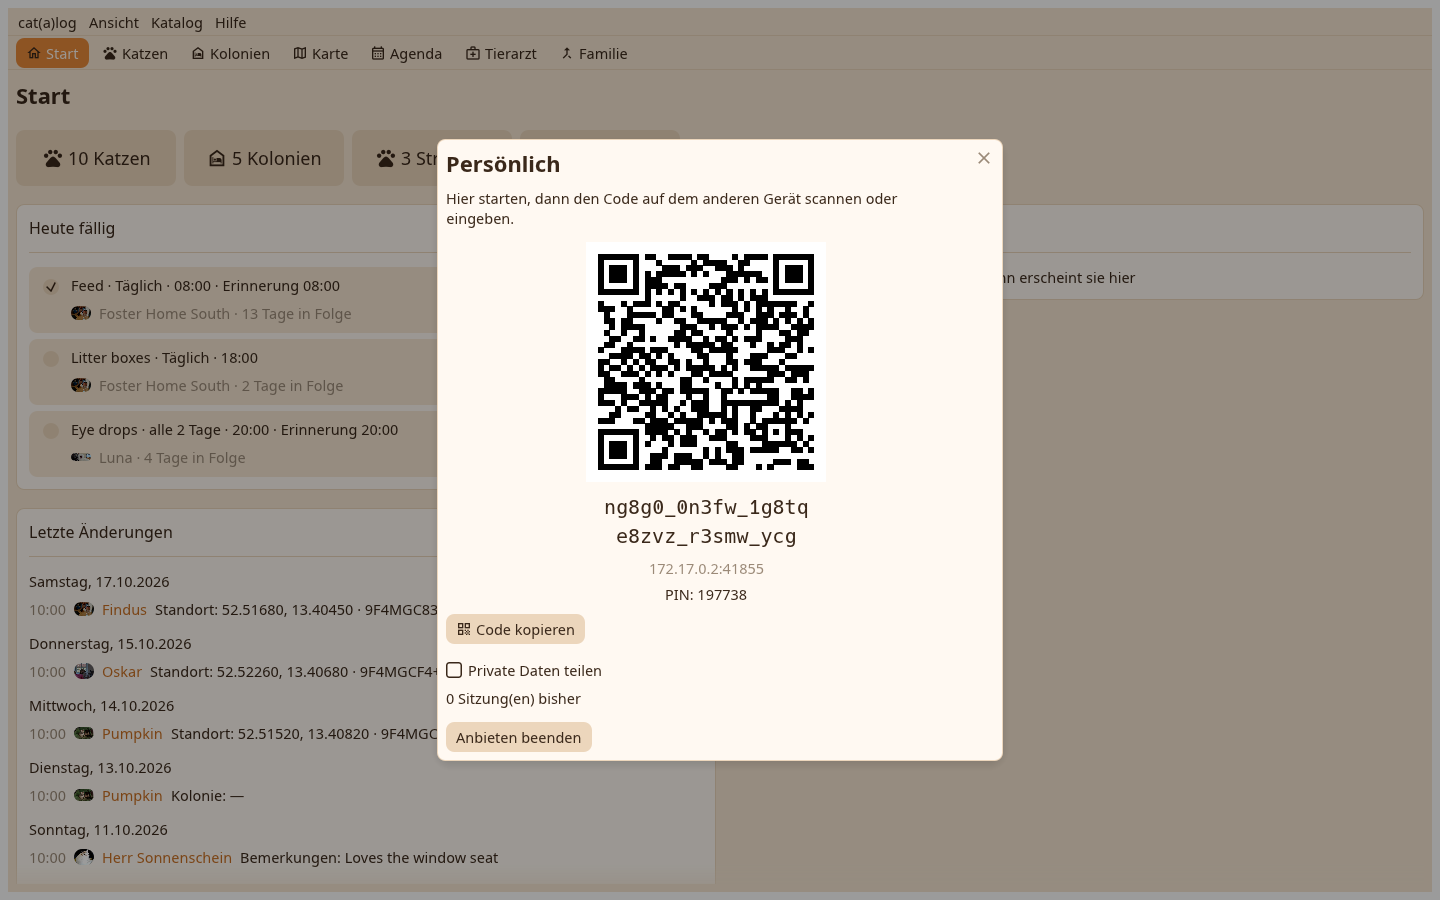Open the cat(a)log menu
Viewport: 1440px width, 900px height.
point(47,22)
